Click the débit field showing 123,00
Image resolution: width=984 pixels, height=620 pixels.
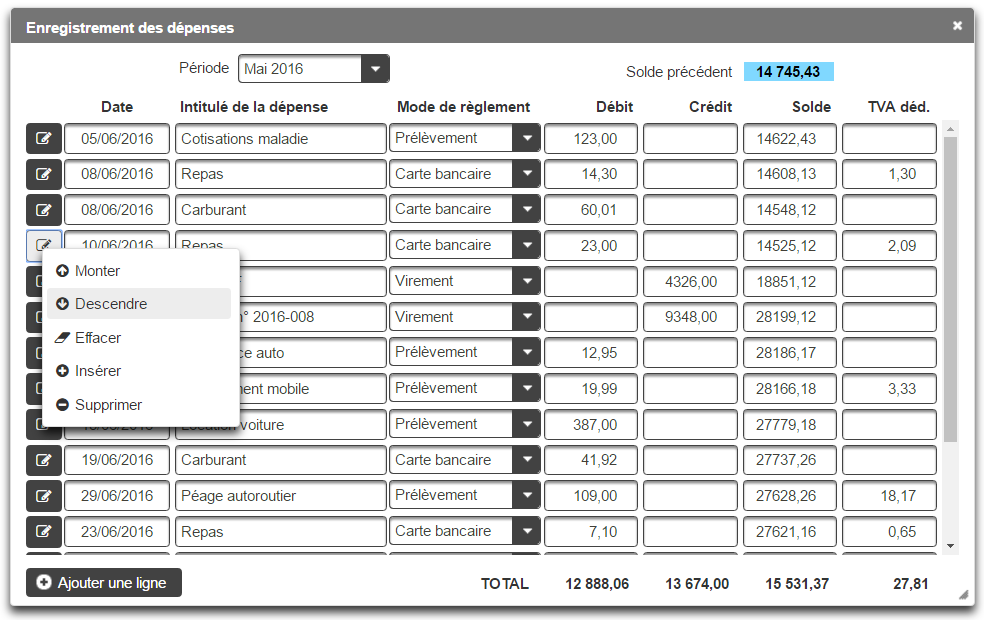click(591, 139)
